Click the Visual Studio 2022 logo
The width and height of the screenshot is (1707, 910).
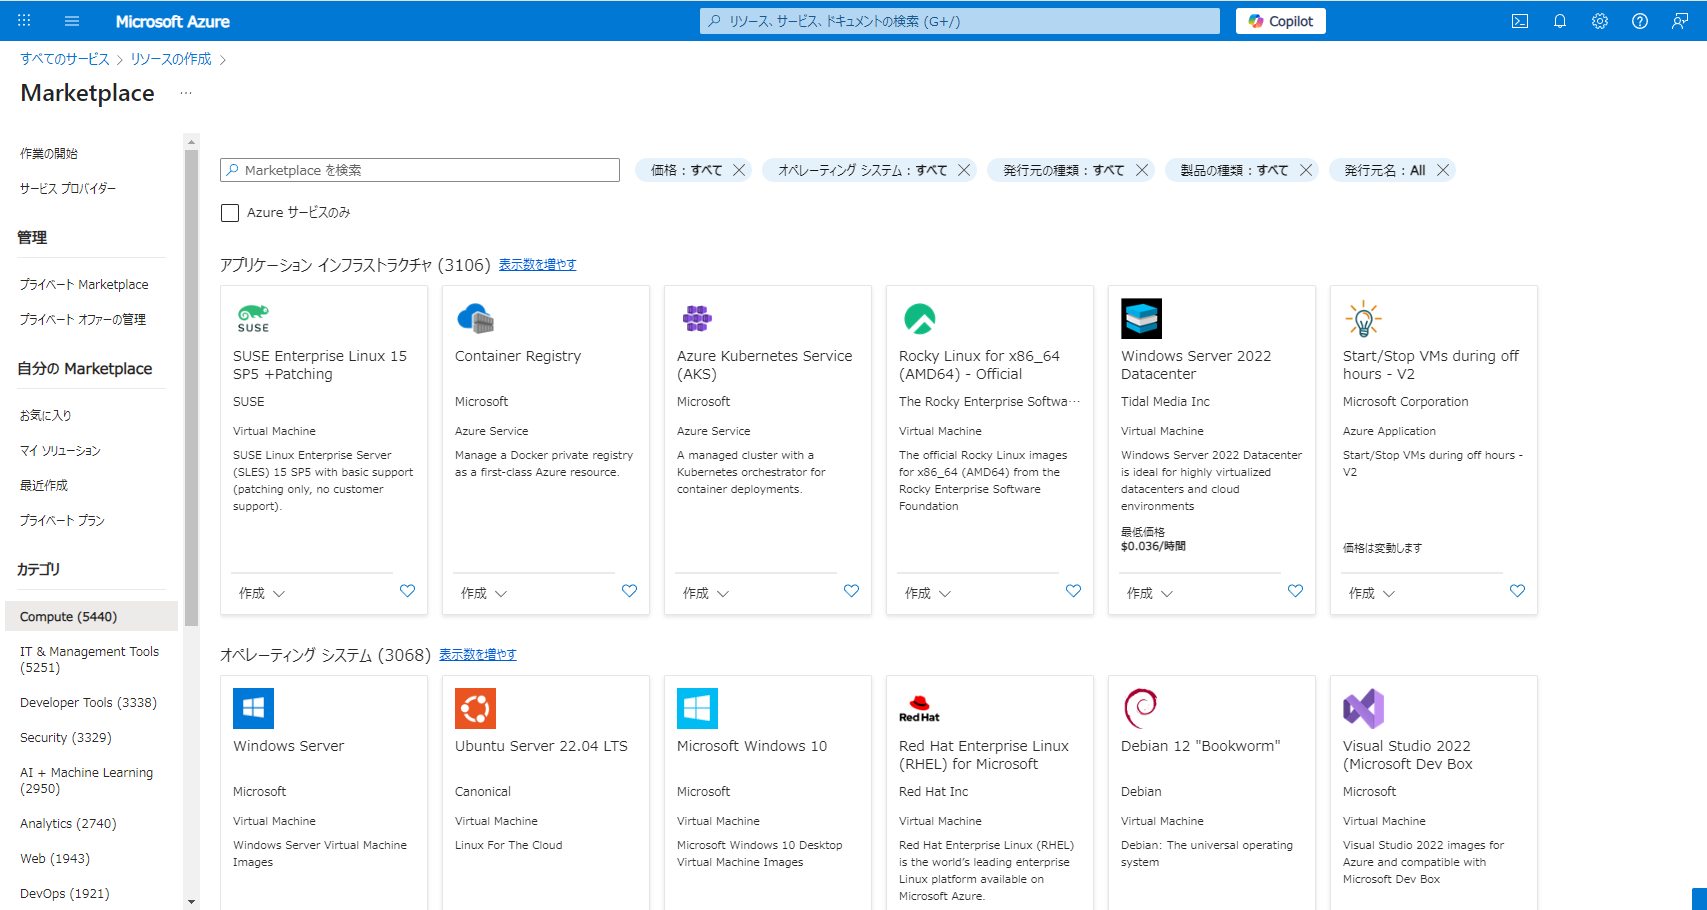coord(1363,708)
